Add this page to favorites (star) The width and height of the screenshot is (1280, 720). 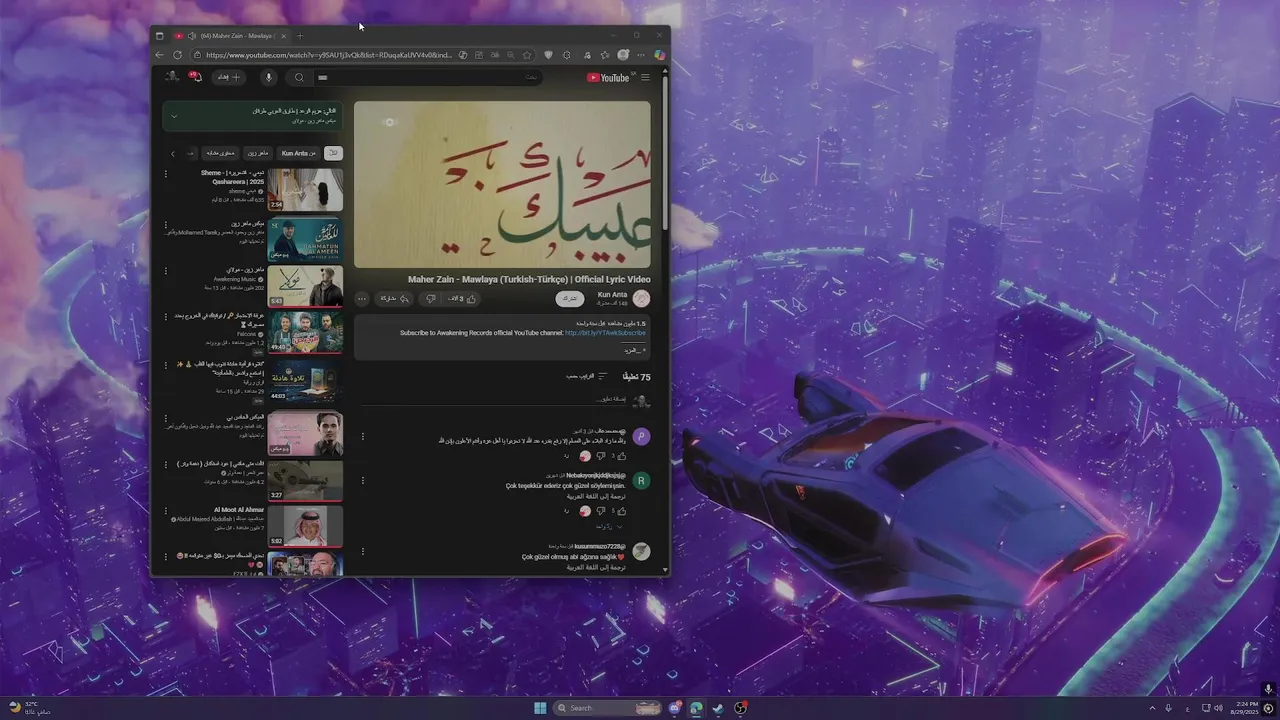(527, 55)
